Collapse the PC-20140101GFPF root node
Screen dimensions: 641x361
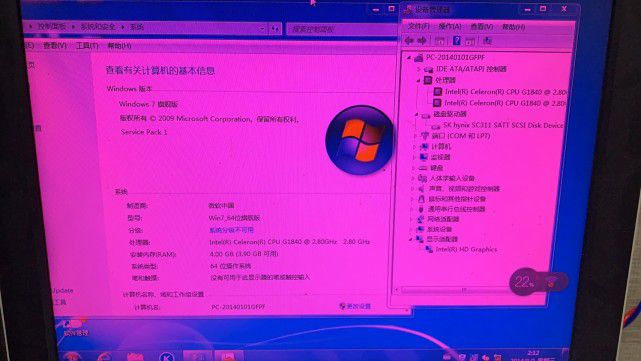coord(408,58)
